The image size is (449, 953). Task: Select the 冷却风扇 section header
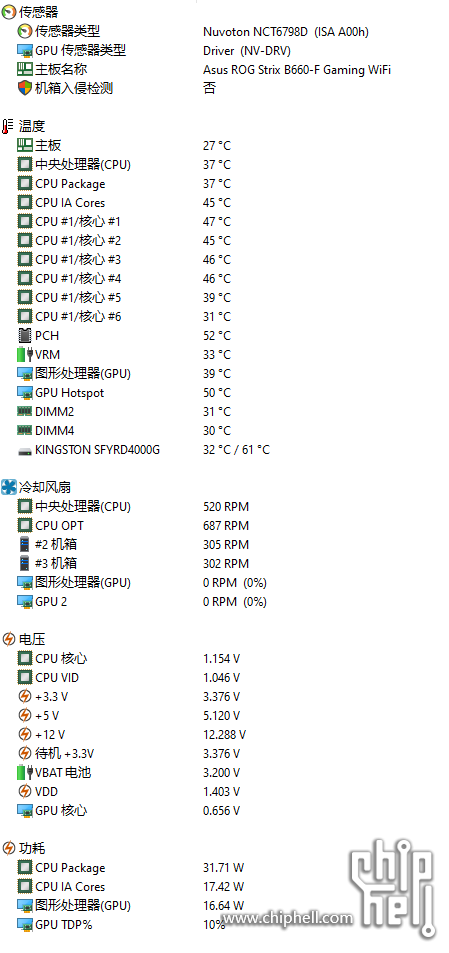point(45,487)
